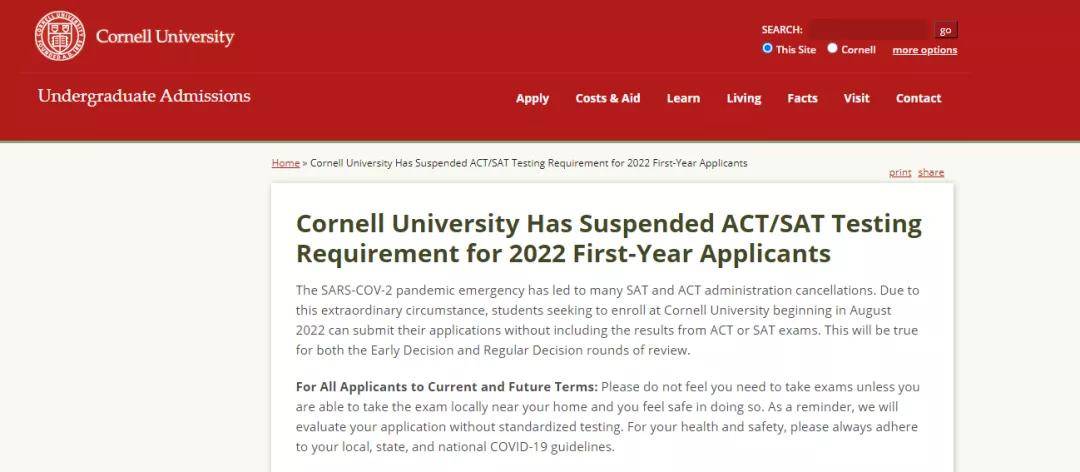Image resolution: width=1080 pixels, height=472 pixels.
Task: Click the Home breadcrumb link
Action: 285,163
